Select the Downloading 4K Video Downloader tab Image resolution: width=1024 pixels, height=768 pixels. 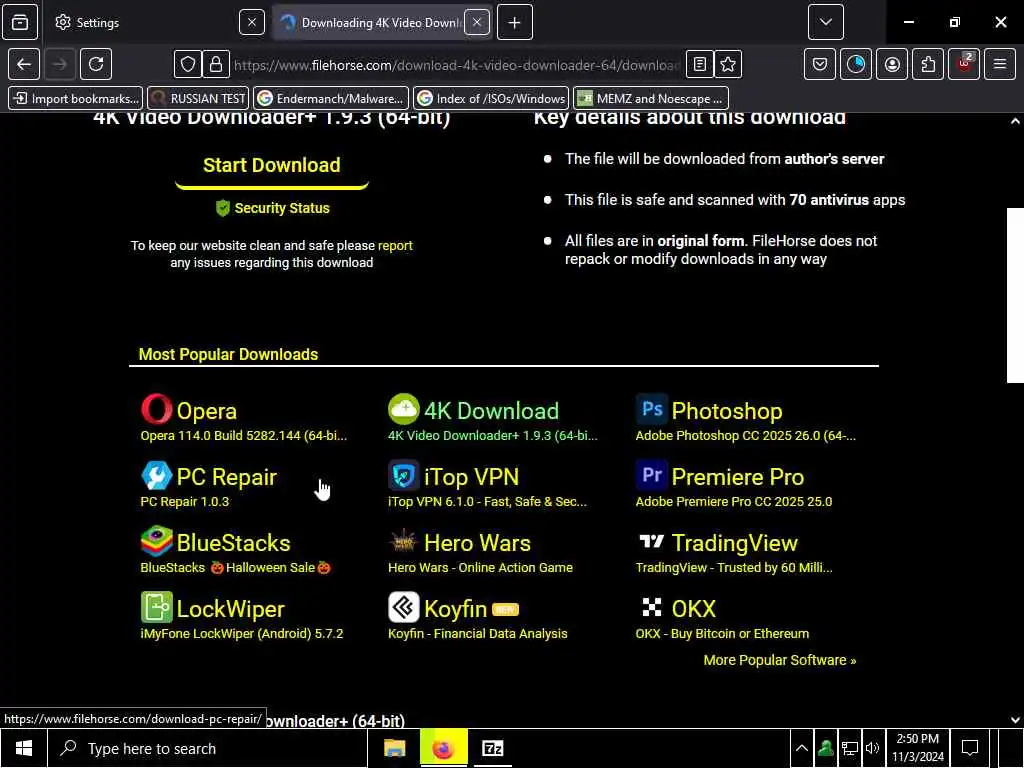(372, 22)
